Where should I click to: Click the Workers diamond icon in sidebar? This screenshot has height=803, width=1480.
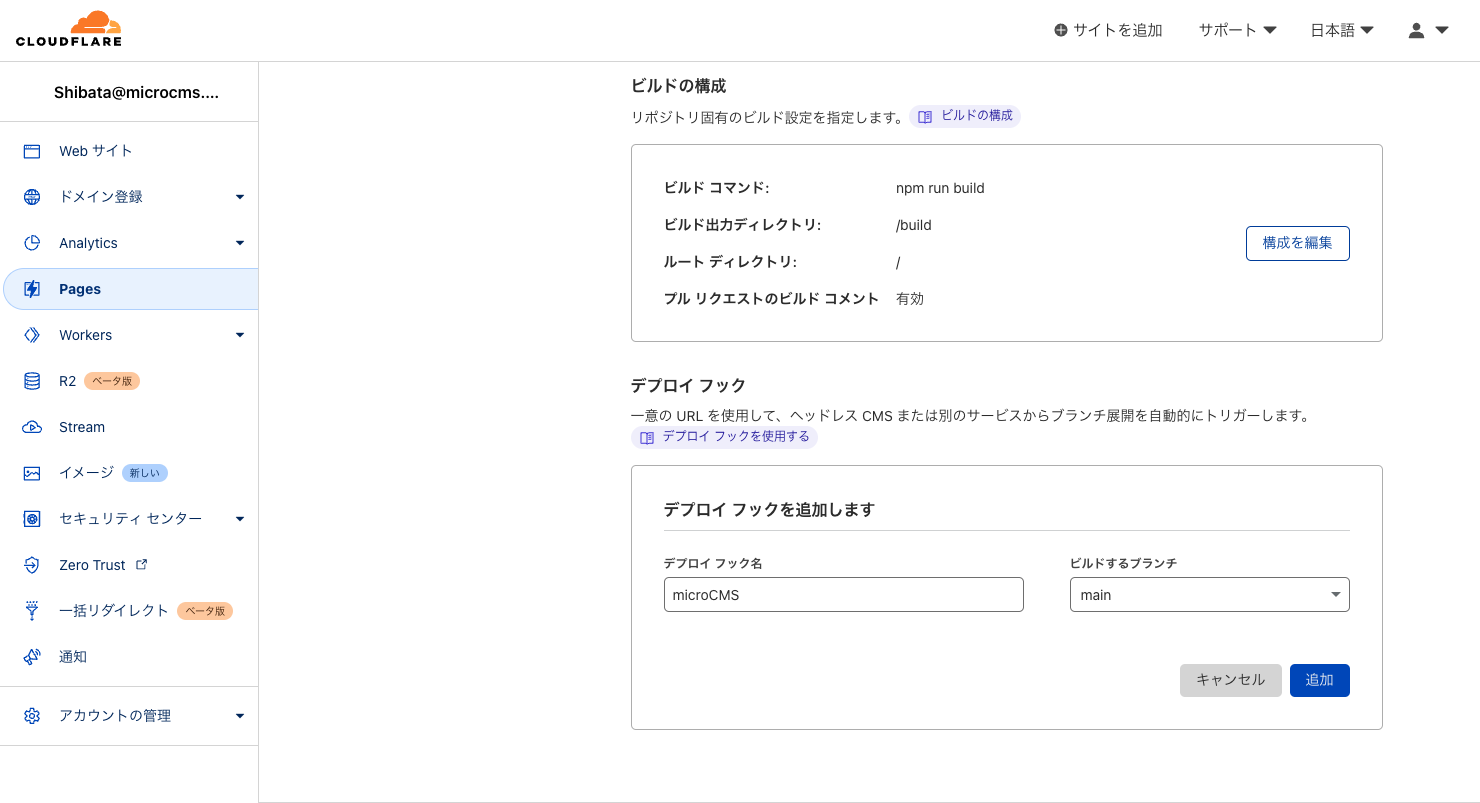pyautogui.click(x=32, y=335)
